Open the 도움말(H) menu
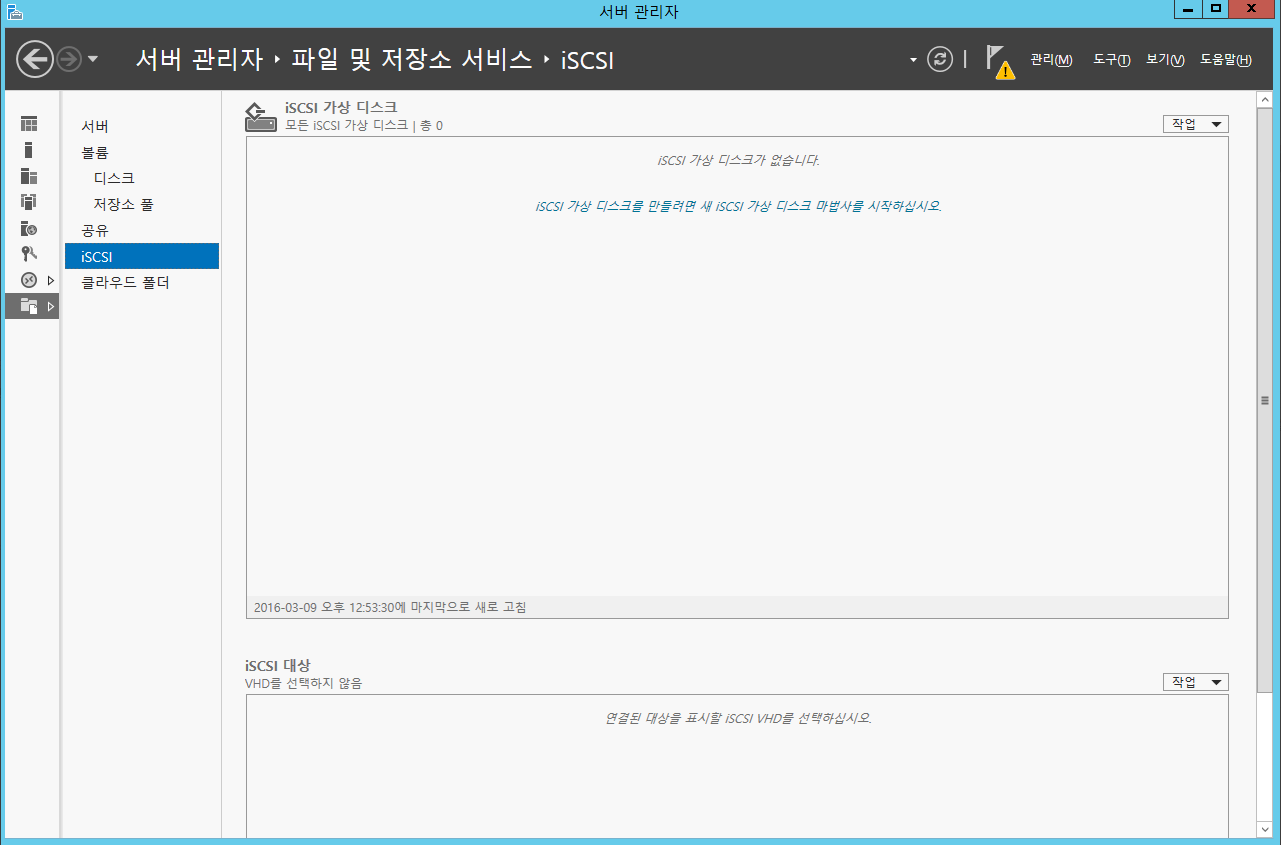 click(x=1225, y=60)
